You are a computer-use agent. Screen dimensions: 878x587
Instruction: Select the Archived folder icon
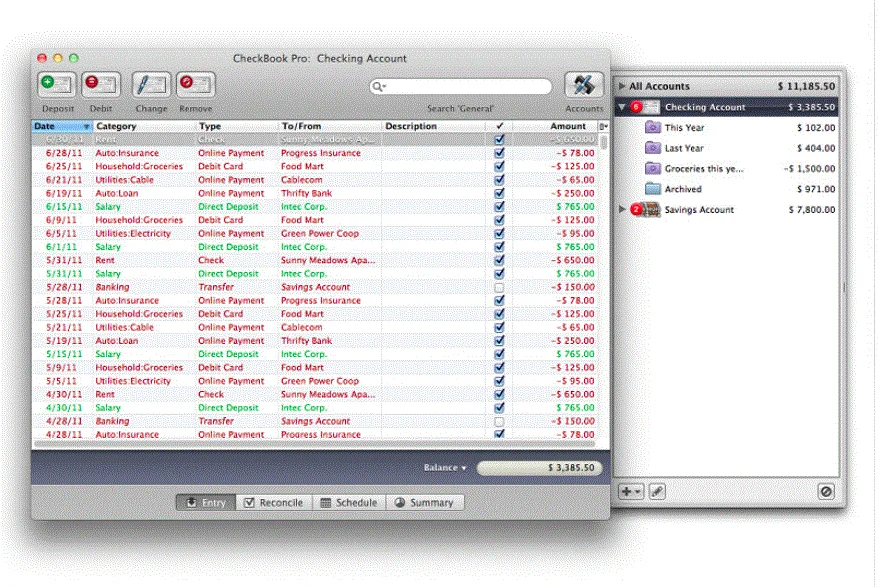click(x=653, y=189)
